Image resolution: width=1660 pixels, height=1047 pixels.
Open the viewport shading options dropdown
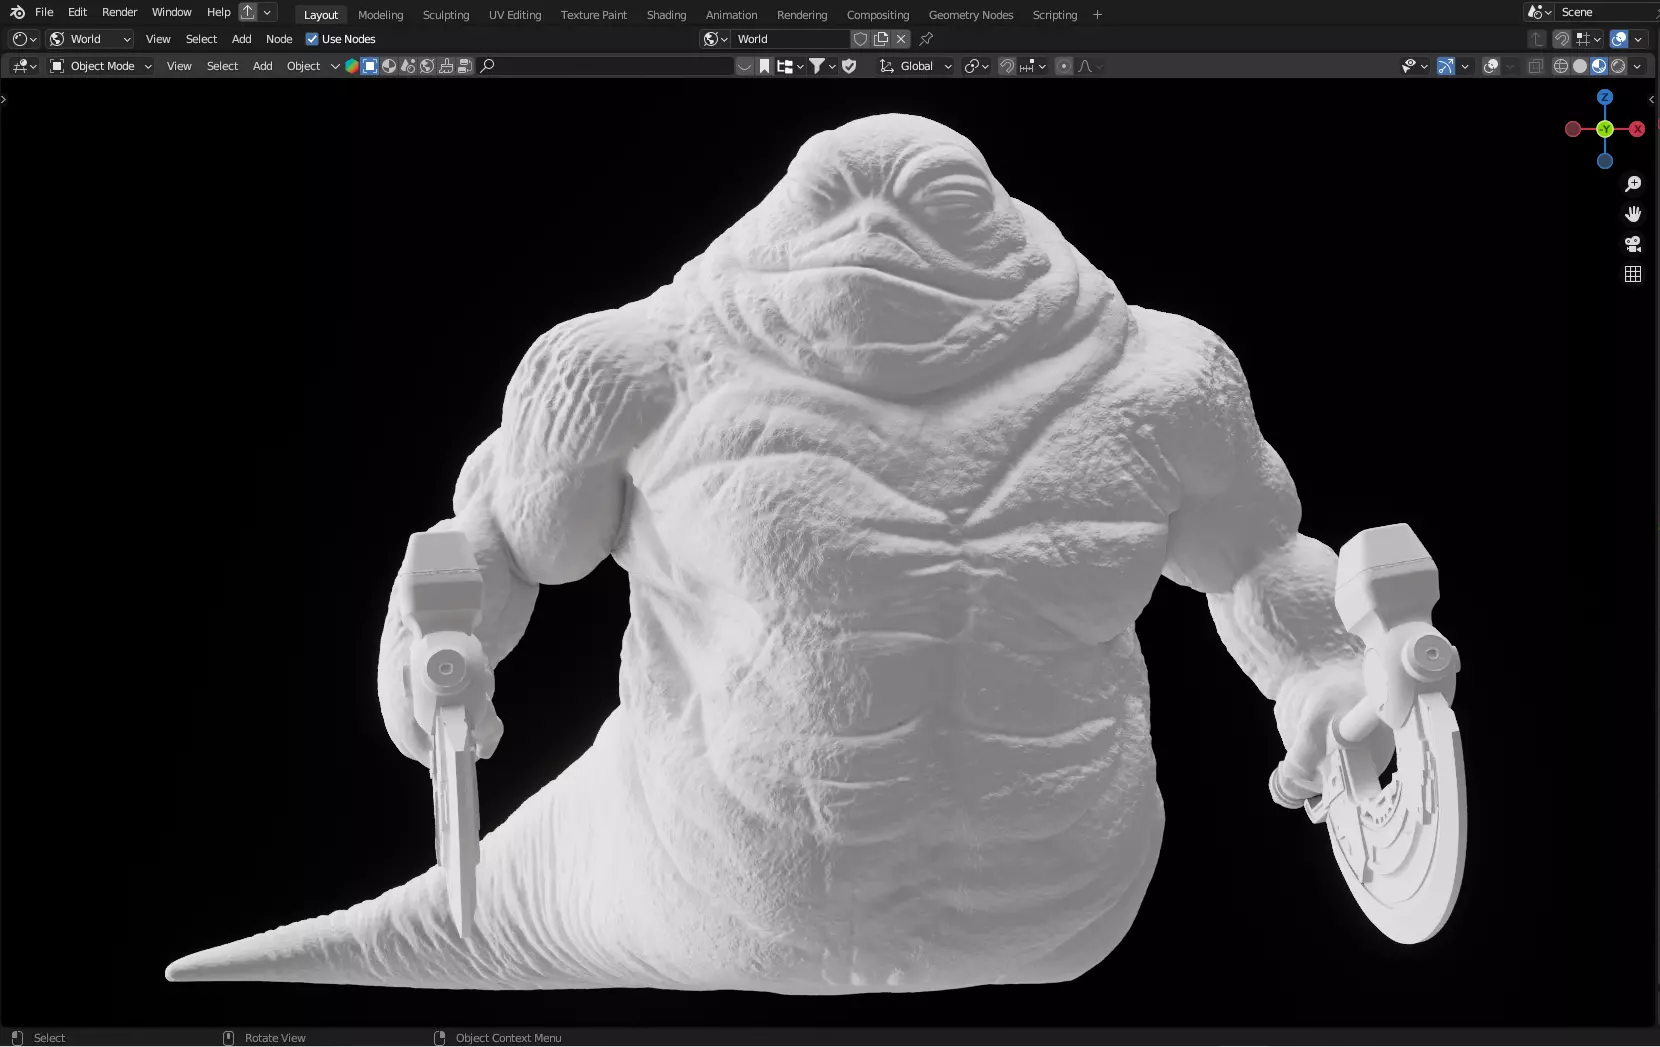pos(1637,66)
